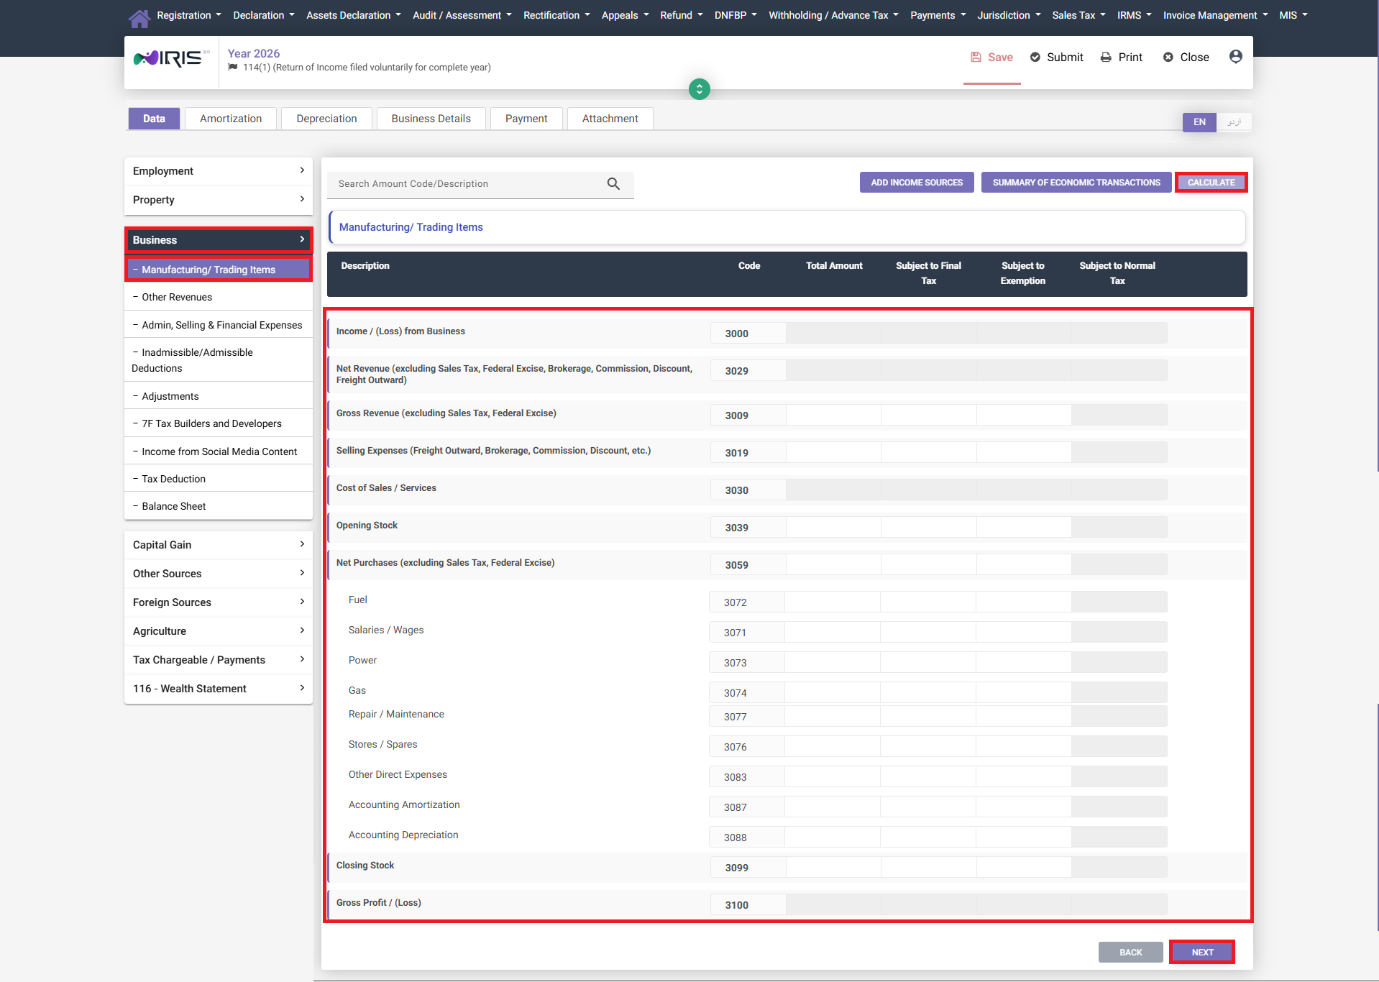Image resolution: width=1379 pixels, height=982 pixels.
Task: Open the Registration menu
Action: pos(189,15)
